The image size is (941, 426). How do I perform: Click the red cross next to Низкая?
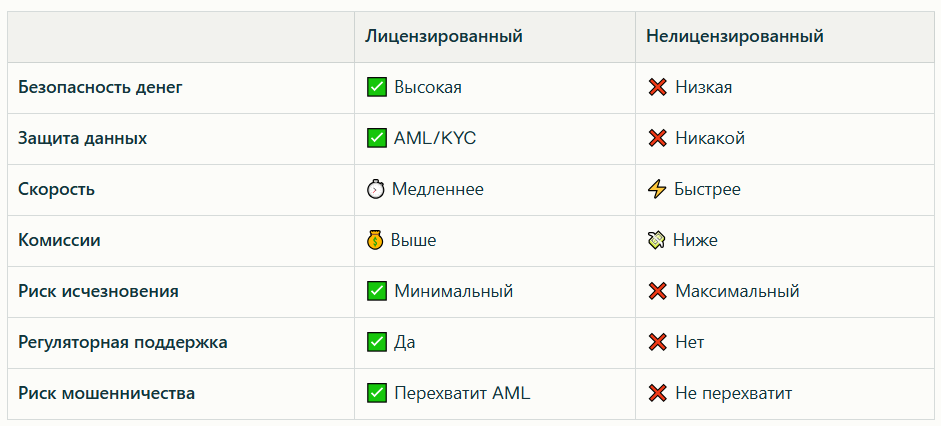point(657,87)
